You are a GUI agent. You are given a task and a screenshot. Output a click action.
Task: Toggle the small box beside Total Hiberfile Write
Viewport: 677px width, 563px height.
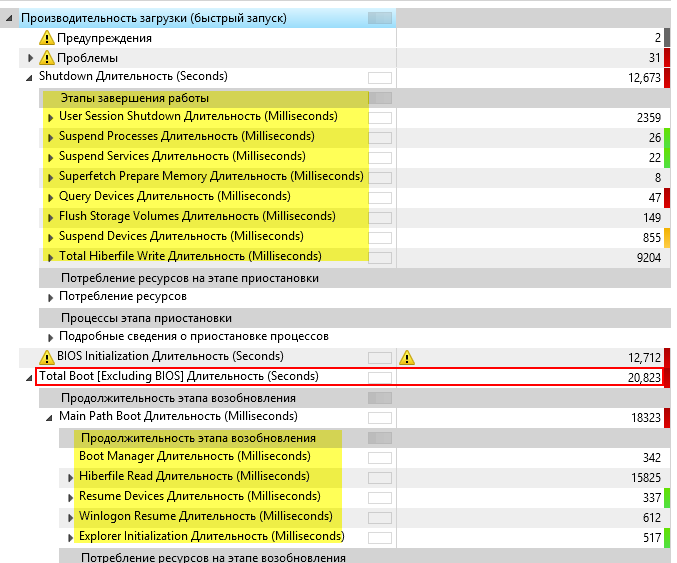pos(380,257)
